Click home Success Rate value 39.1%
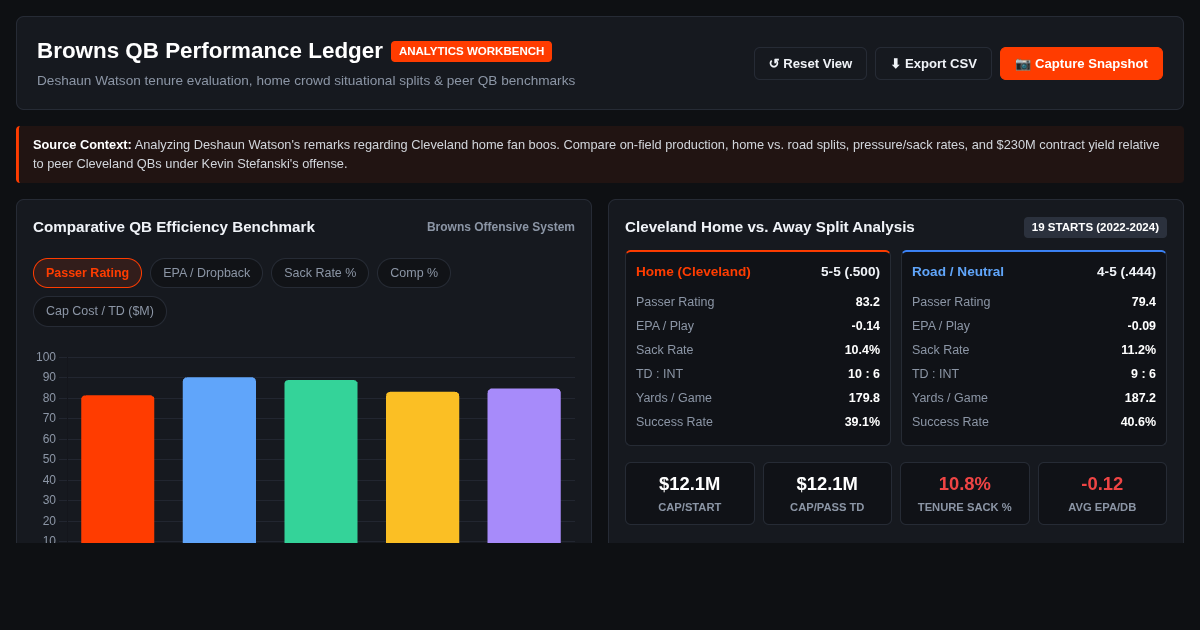This screenshot has height=630, width=1200. 862,422
